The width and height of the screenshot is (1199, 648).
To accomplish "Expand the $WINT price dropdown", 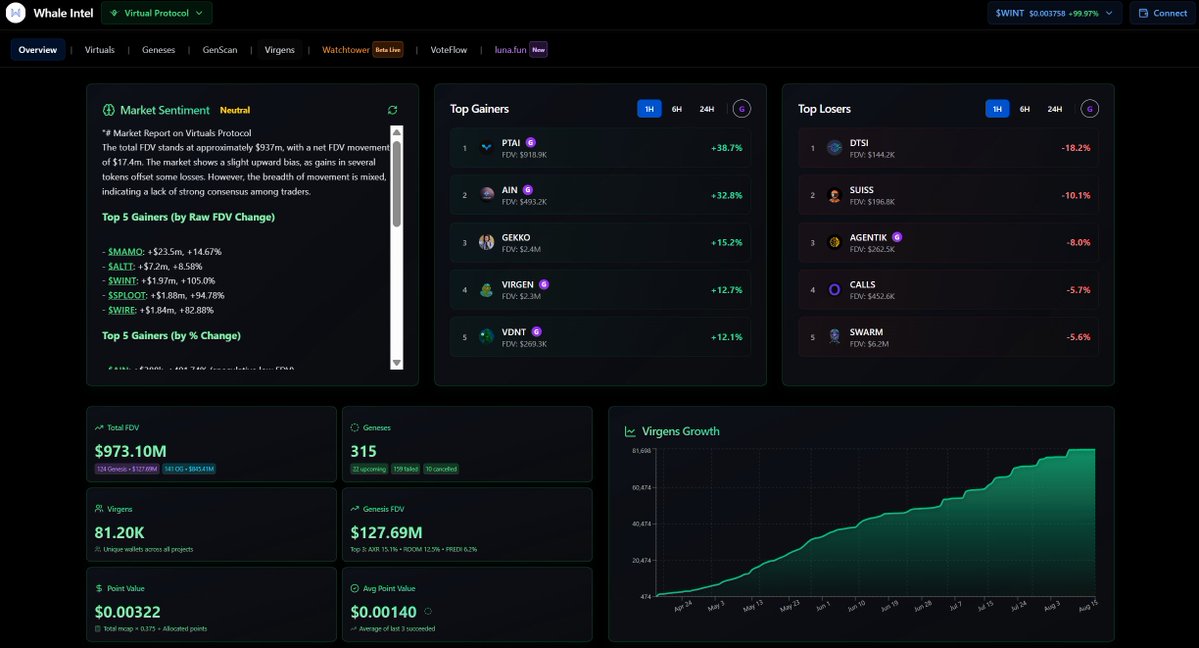I will coord(1054,13).
